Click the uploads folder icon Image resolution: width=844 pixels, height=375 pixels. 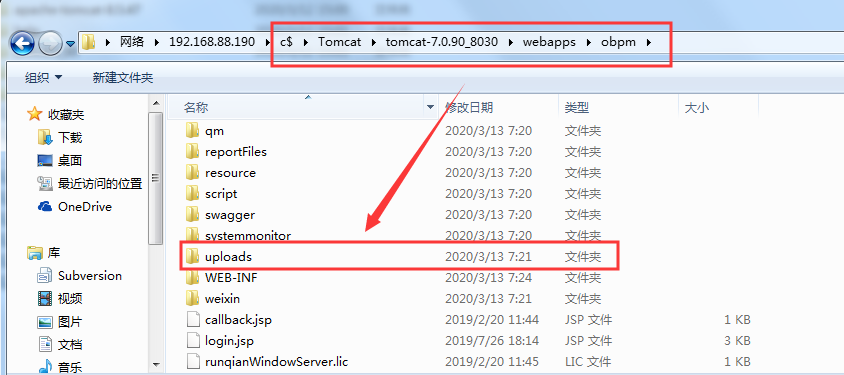coord(193,256)
